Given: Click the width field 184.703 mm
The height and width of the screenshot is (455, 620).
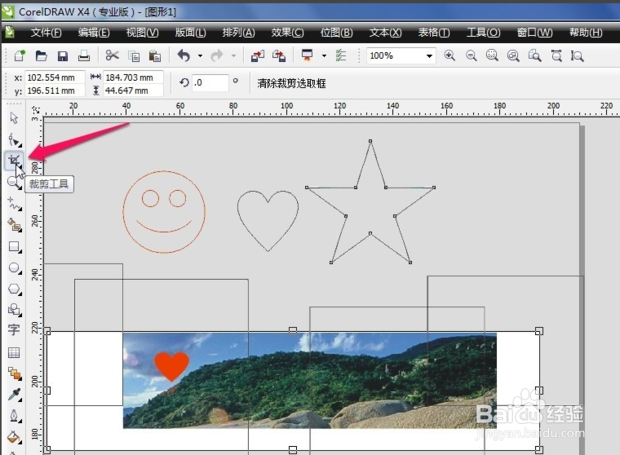Looking at the screenshot, I should point(133,77).
